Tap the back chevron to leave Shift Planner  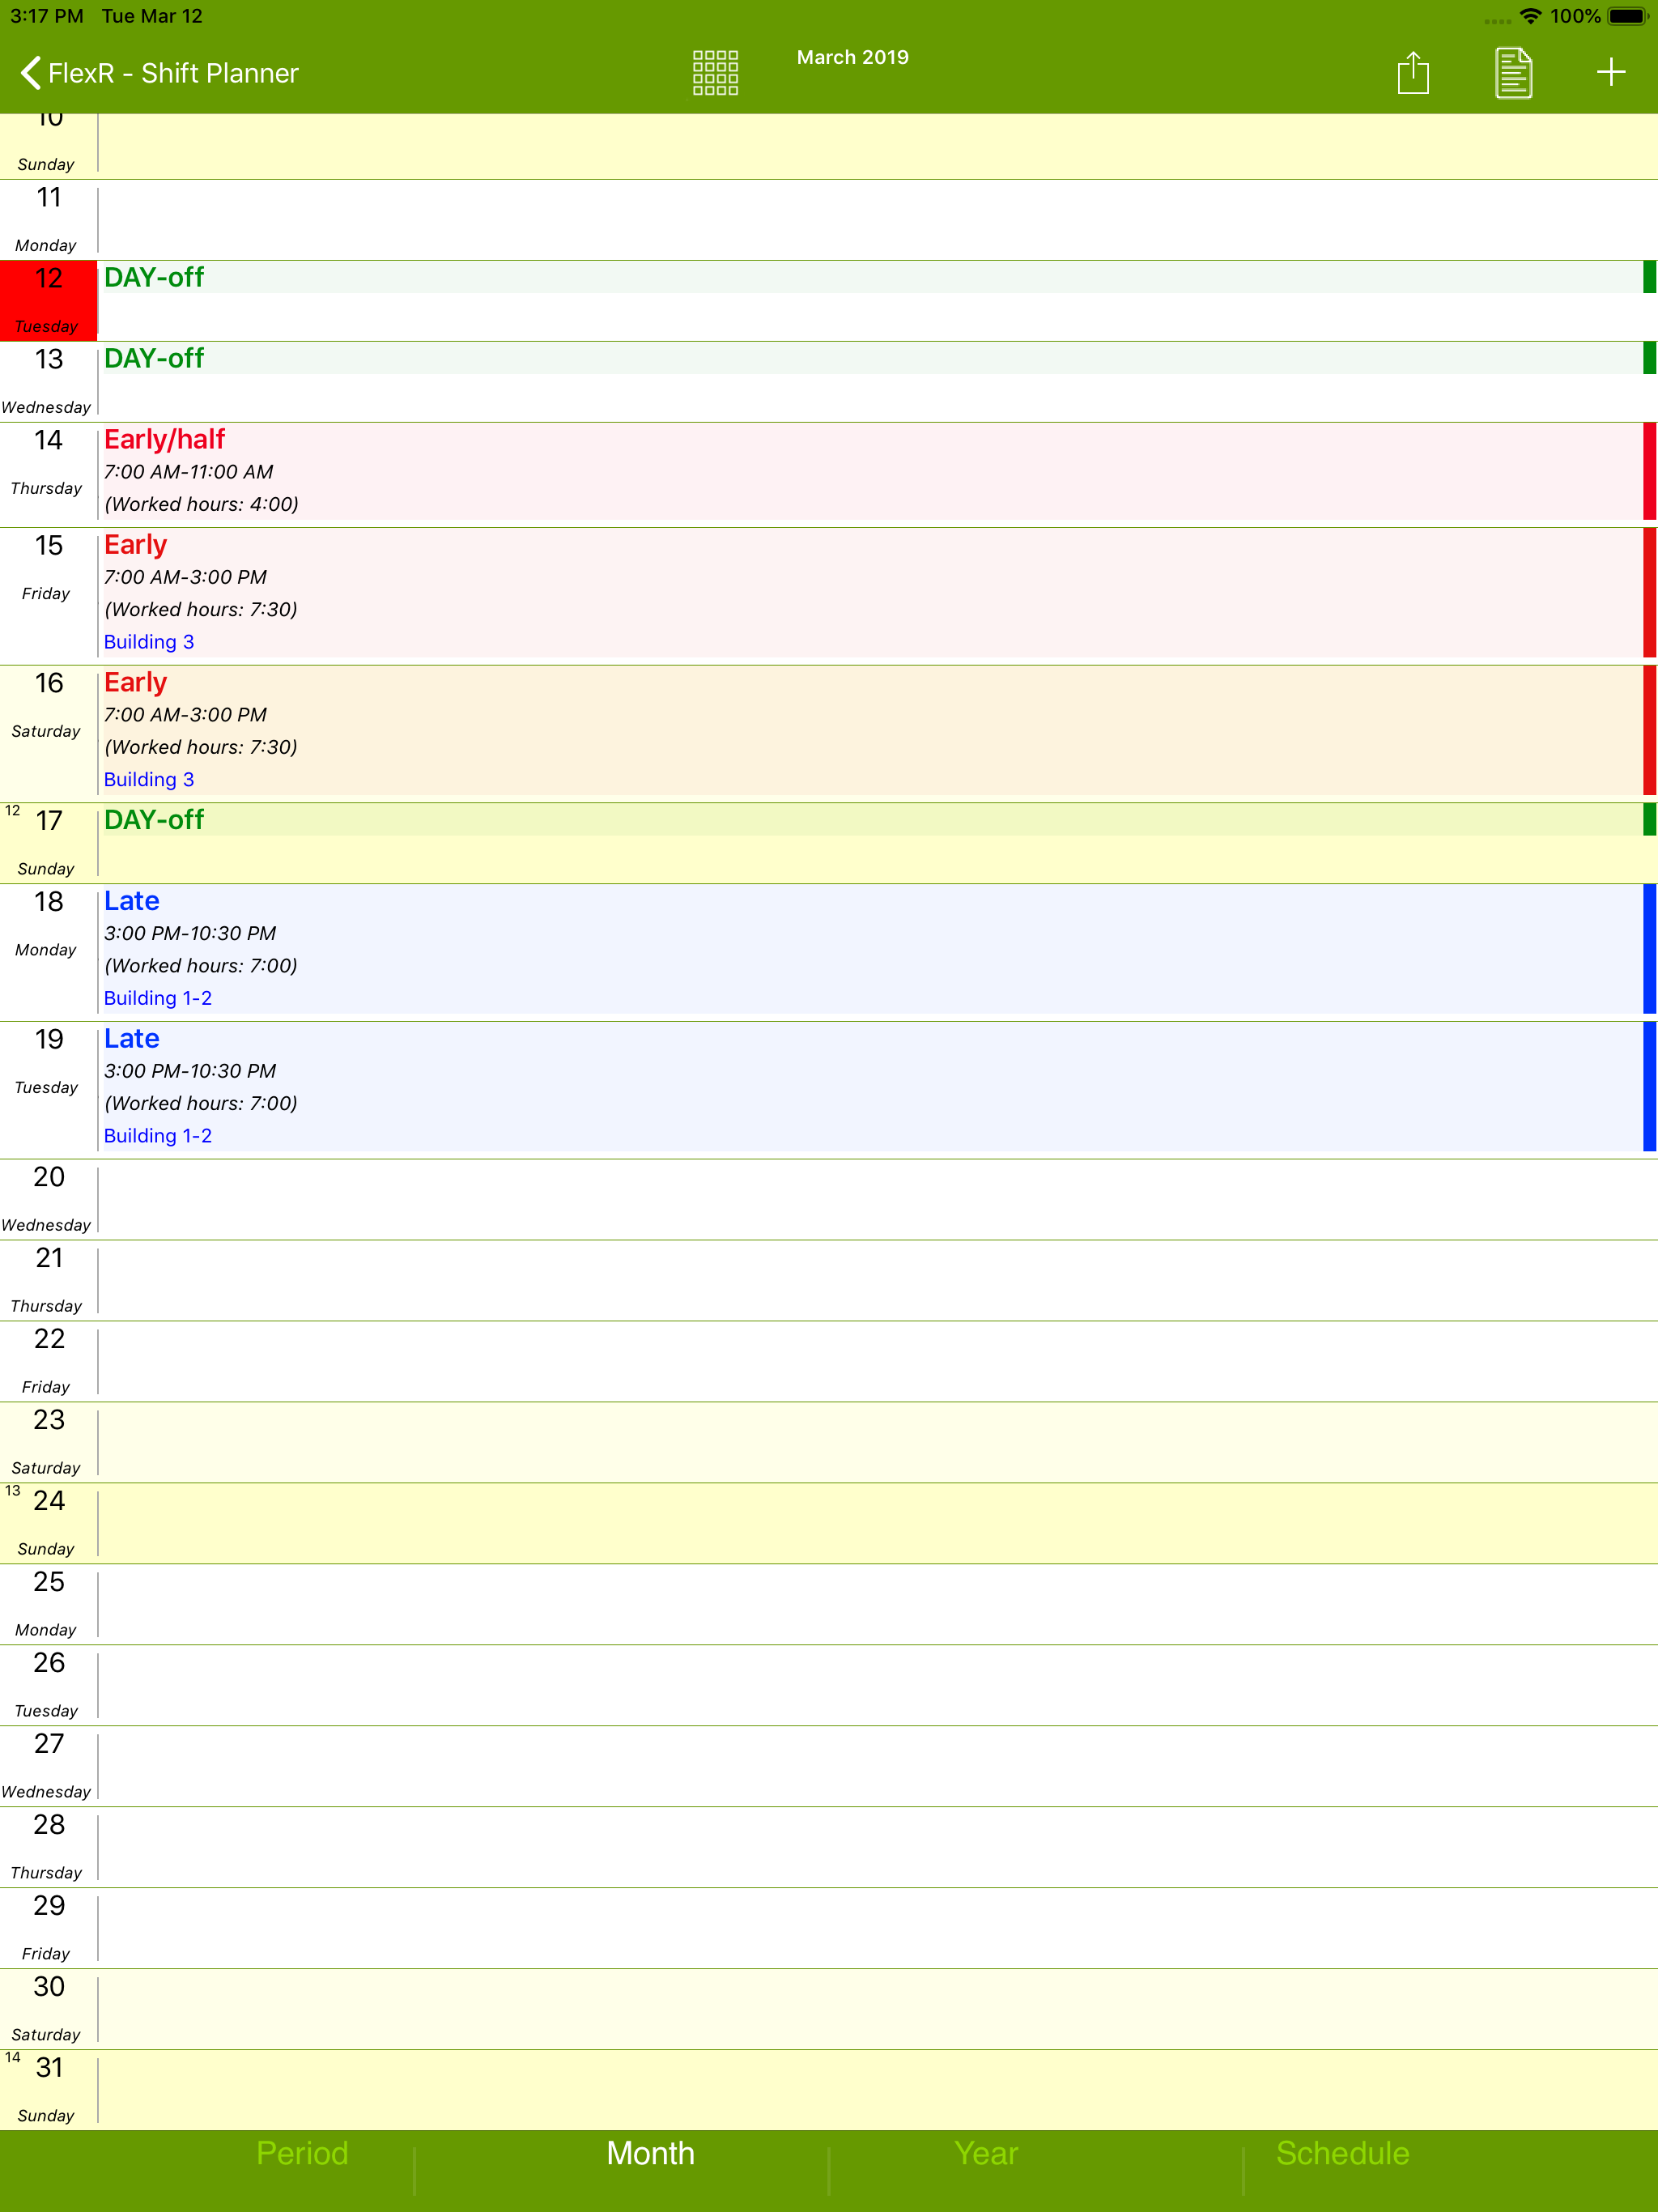pos(29,73)
